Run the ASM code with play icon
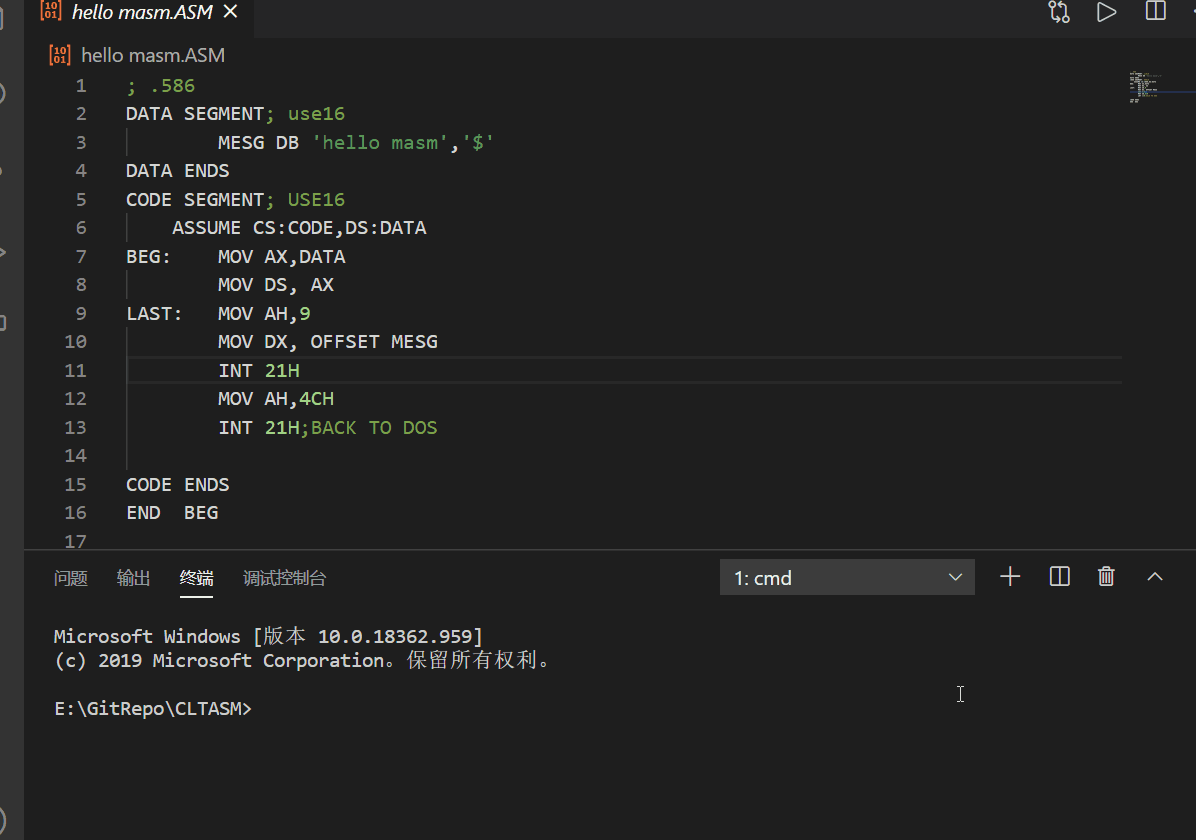Screen dimensions: 1196x840 point(1106,11)
